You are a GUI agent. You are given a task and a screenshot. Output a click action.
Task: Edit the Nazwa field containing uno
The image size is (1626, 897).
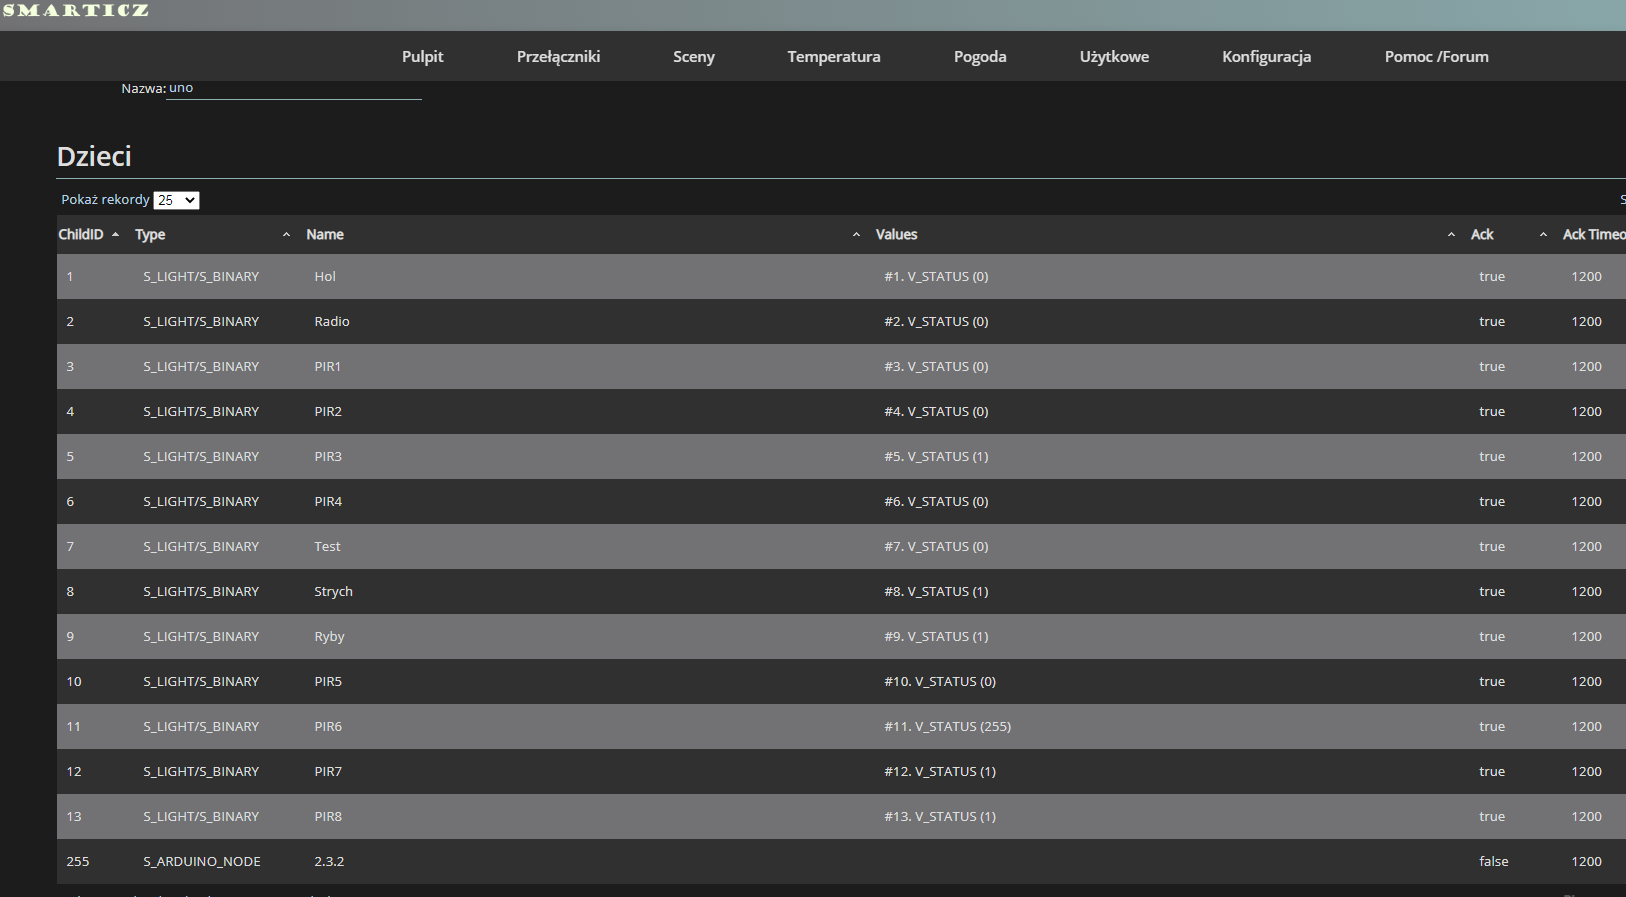294,88
